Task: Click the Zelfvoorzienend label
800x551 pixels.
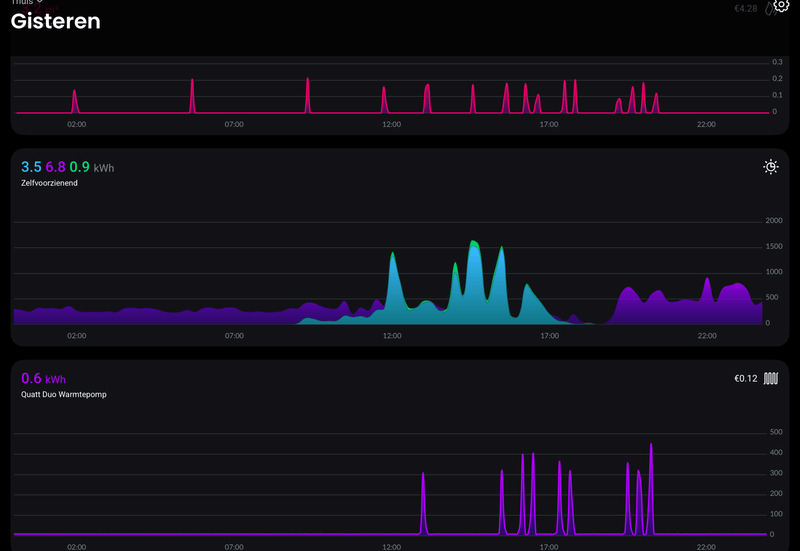Action: pos(49,183)
